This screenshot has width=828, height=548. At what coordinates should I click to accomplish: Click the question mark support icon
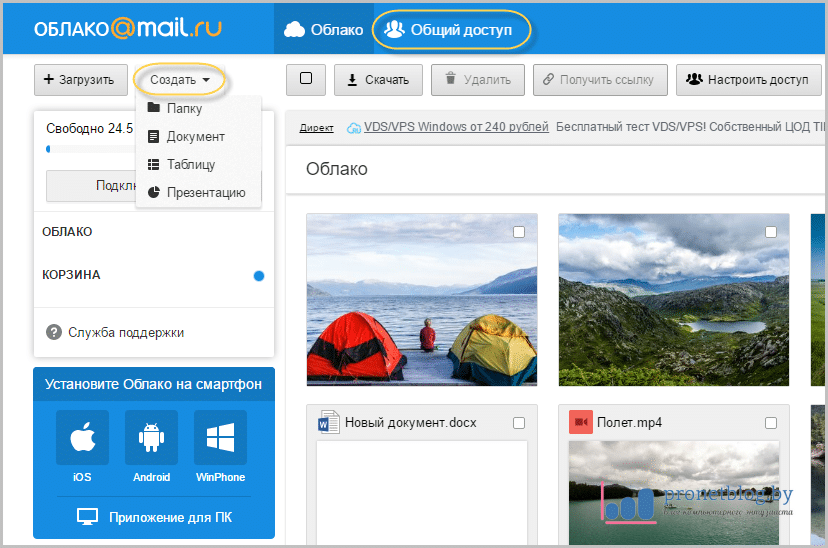[54, 332]
